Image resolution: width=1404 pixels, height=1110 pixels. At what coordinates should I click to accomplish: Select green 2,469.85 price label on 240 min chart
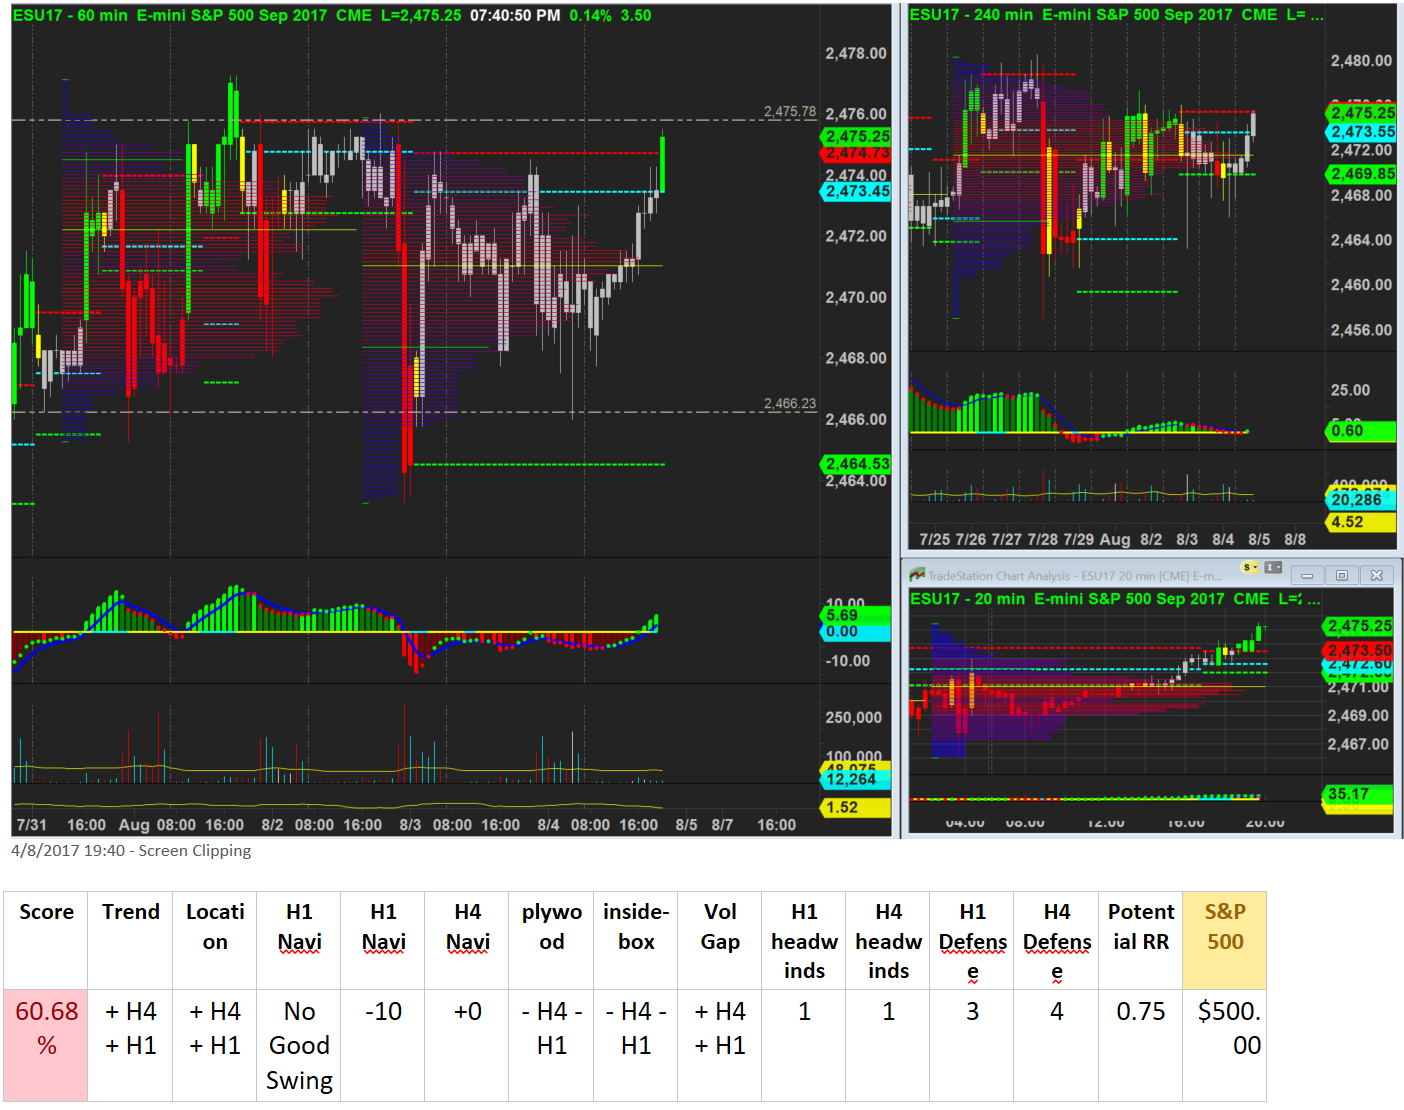(x=1361, y=174)
